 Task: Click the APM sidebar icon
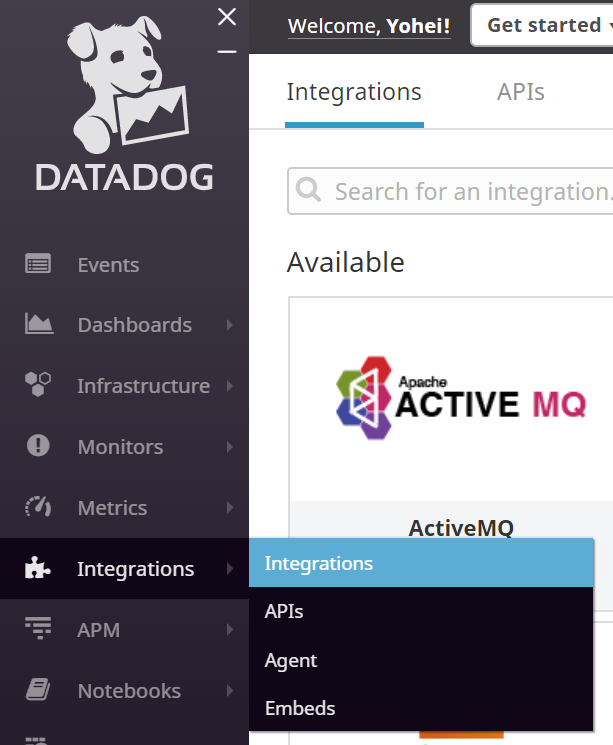[38, 629]
